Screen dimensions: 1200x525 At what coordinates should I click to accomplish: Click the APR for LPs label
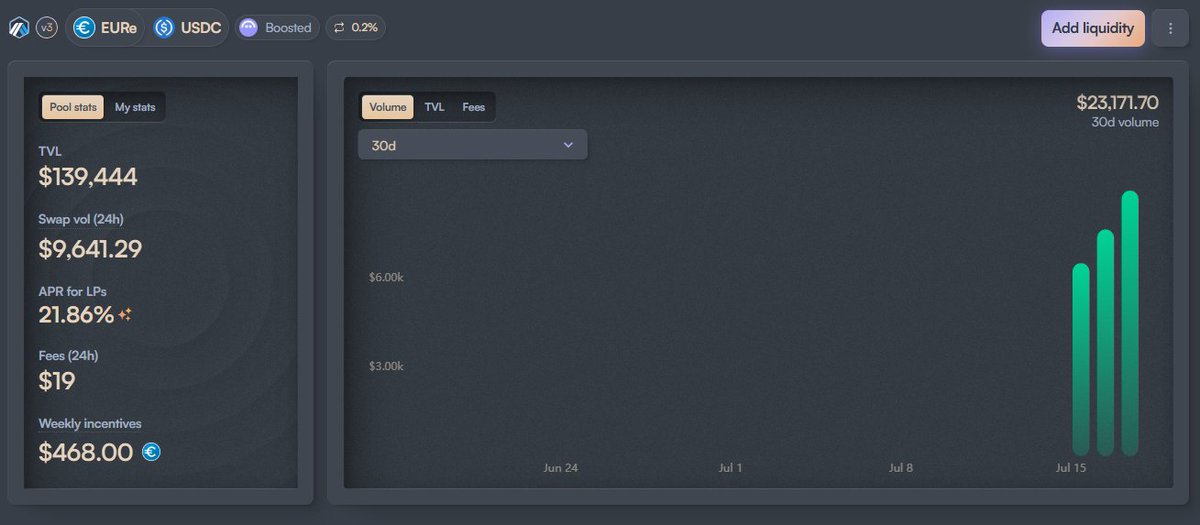pyautogui.click(x=72, y=291)
